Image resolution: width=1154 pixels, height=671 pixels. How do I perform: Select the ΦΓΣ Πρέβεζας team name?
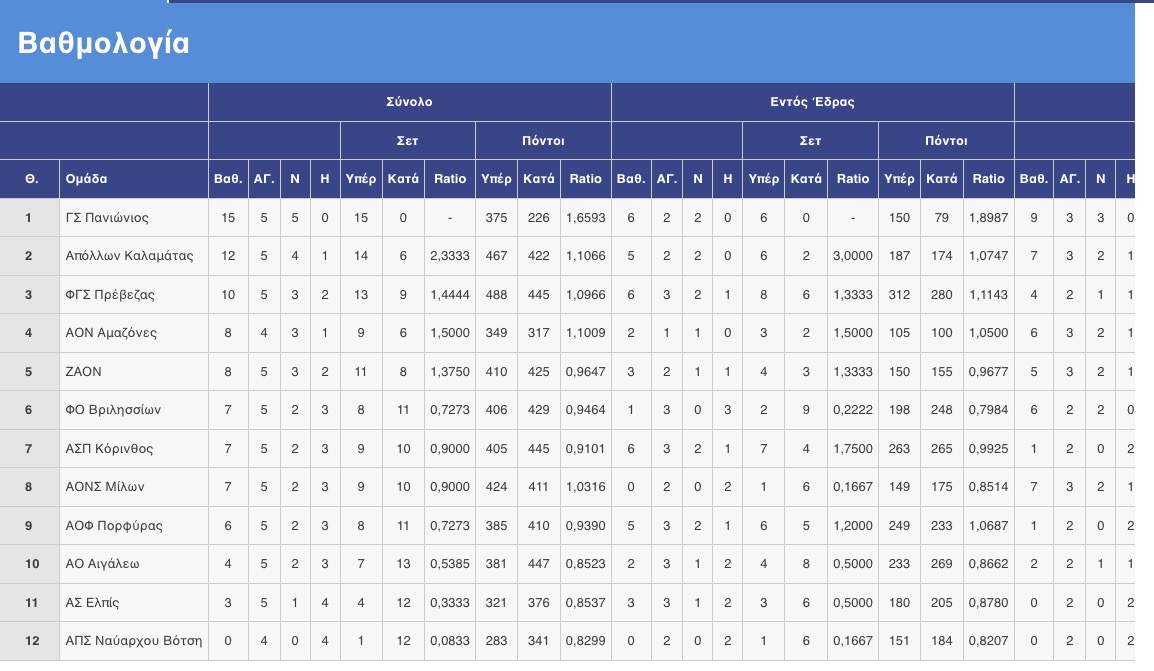[x=110, y=295]
